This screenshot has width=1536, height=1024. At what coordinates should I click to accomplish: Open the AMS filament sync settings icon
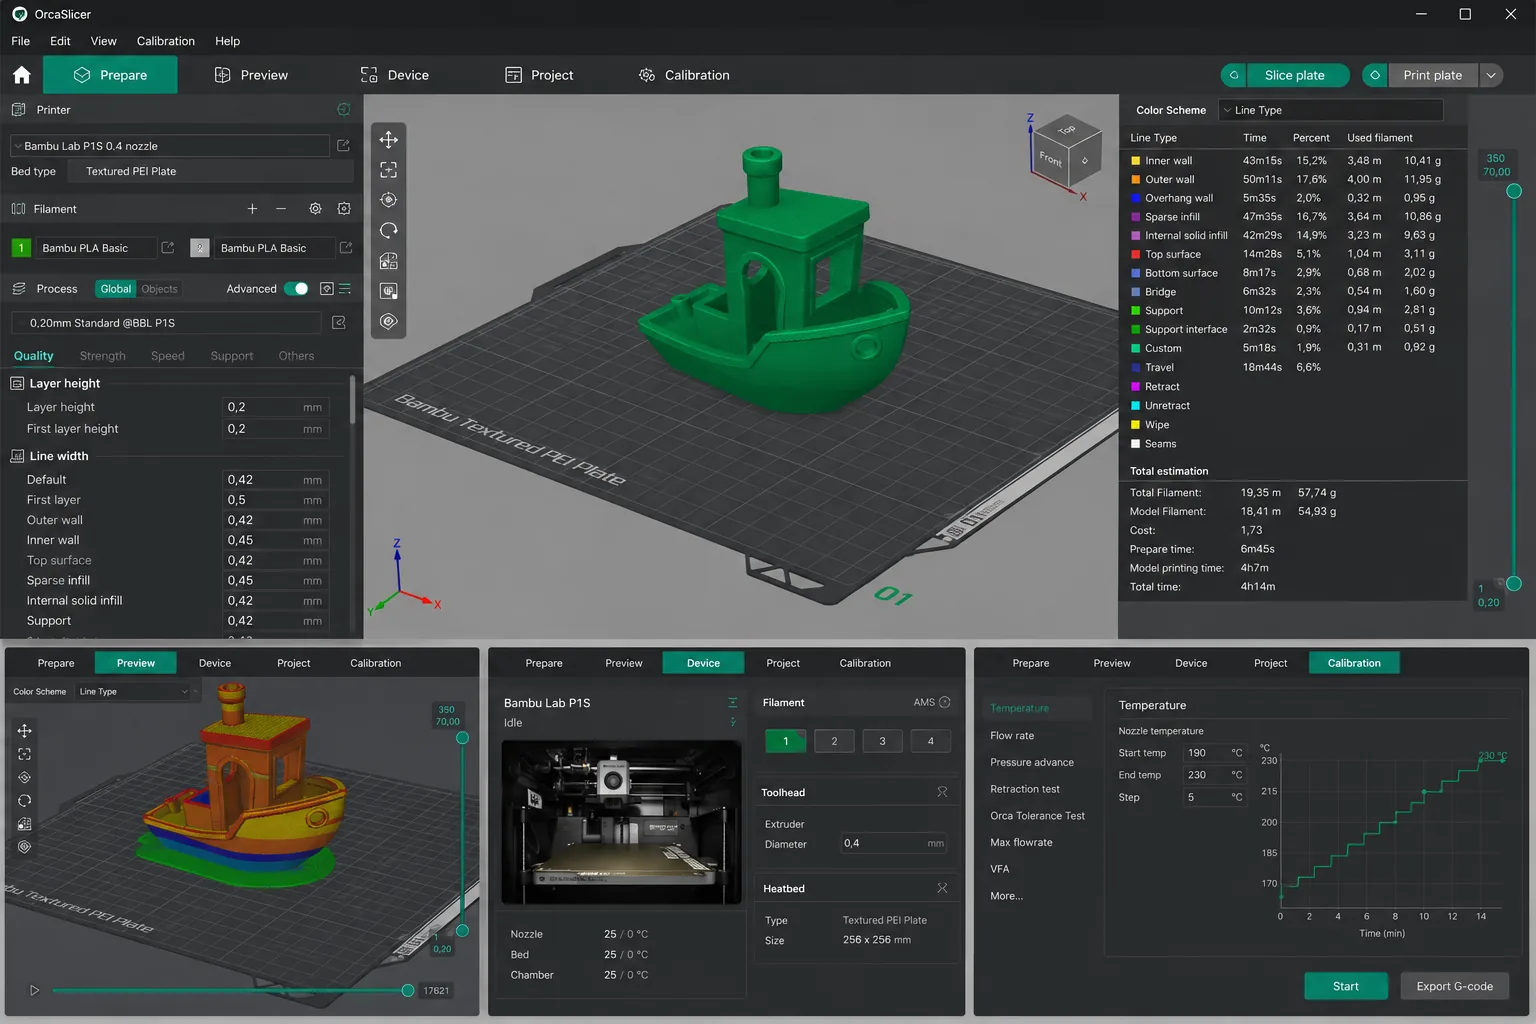pyautogui.click(x=344, y=209)
